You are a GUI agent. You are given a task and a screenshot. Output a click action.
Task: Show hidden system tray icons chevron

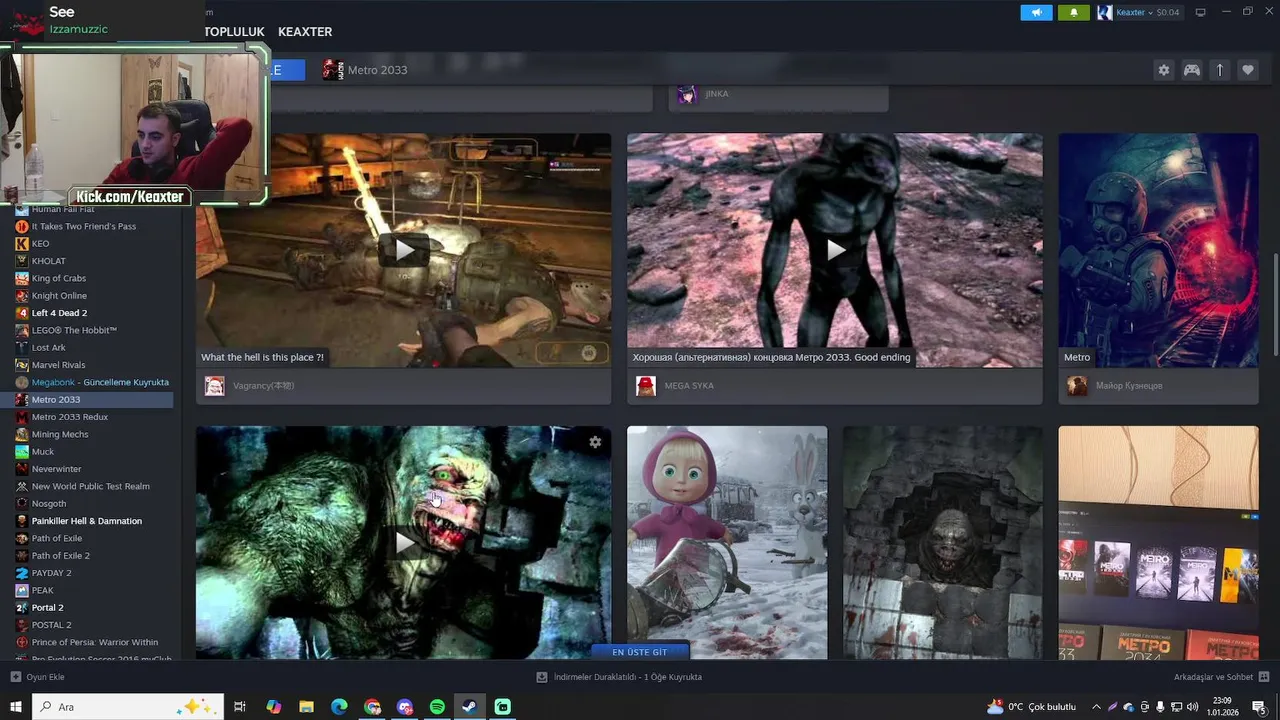coord(1097,707)
